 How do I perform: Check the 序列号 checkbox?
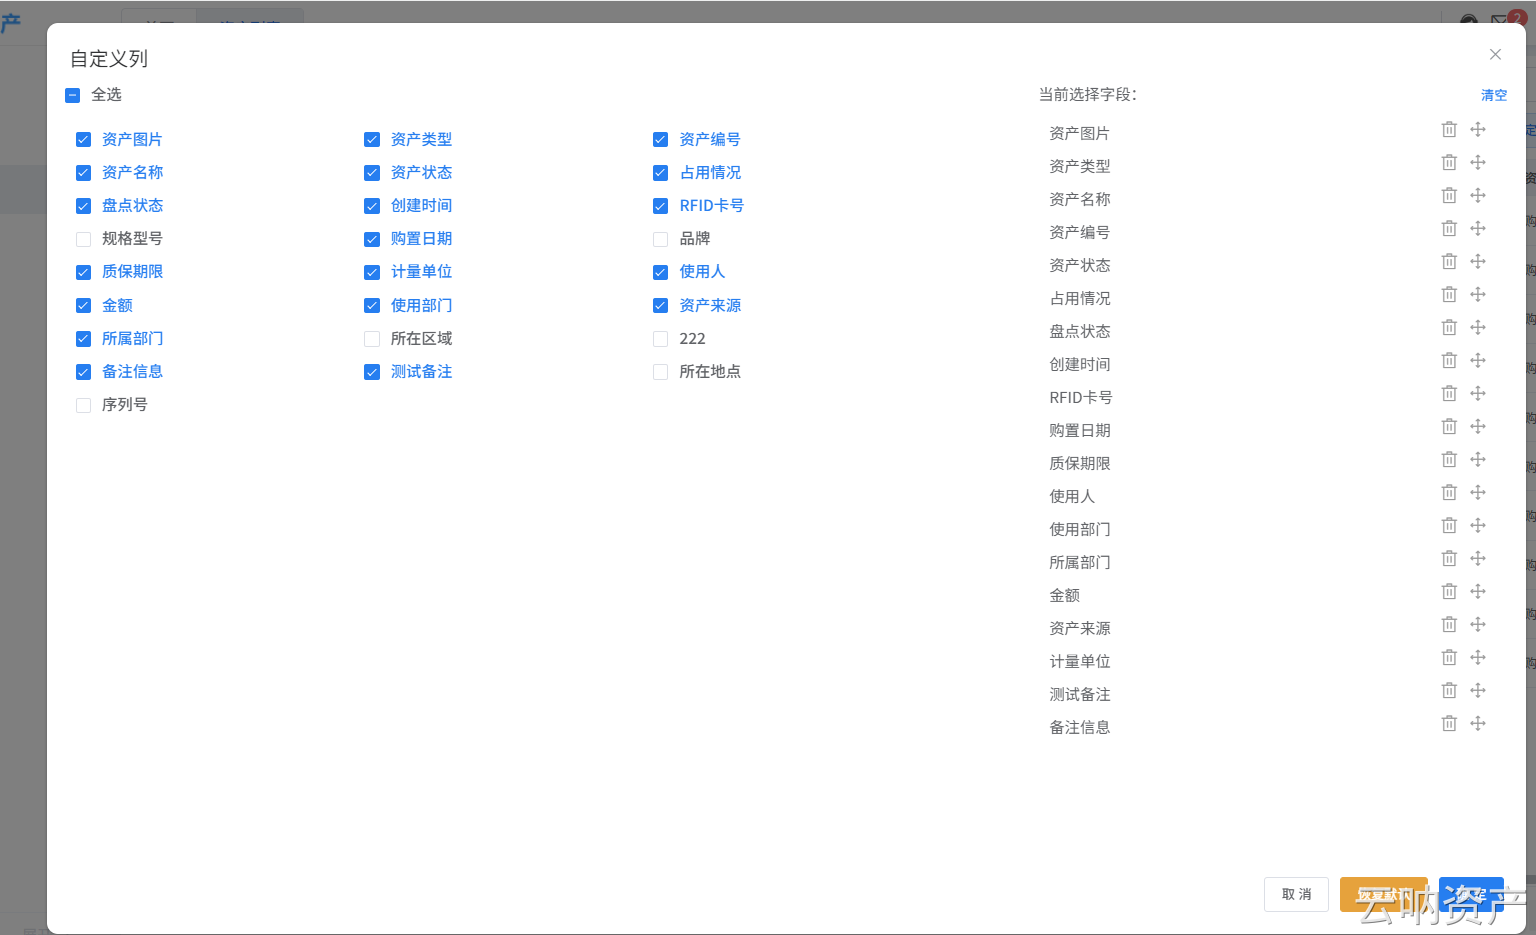[83, 405]
